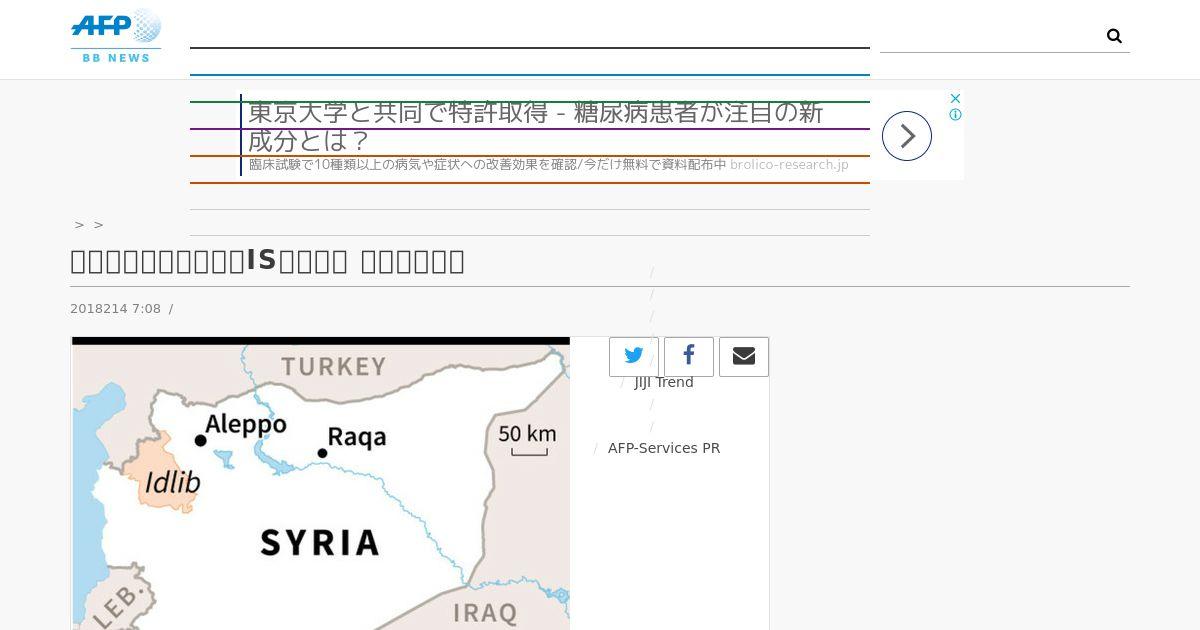Viewport: 1200px width, 630px height.
Task: Open the Tokyo University patent ad headline
Action: coord(536,126)
